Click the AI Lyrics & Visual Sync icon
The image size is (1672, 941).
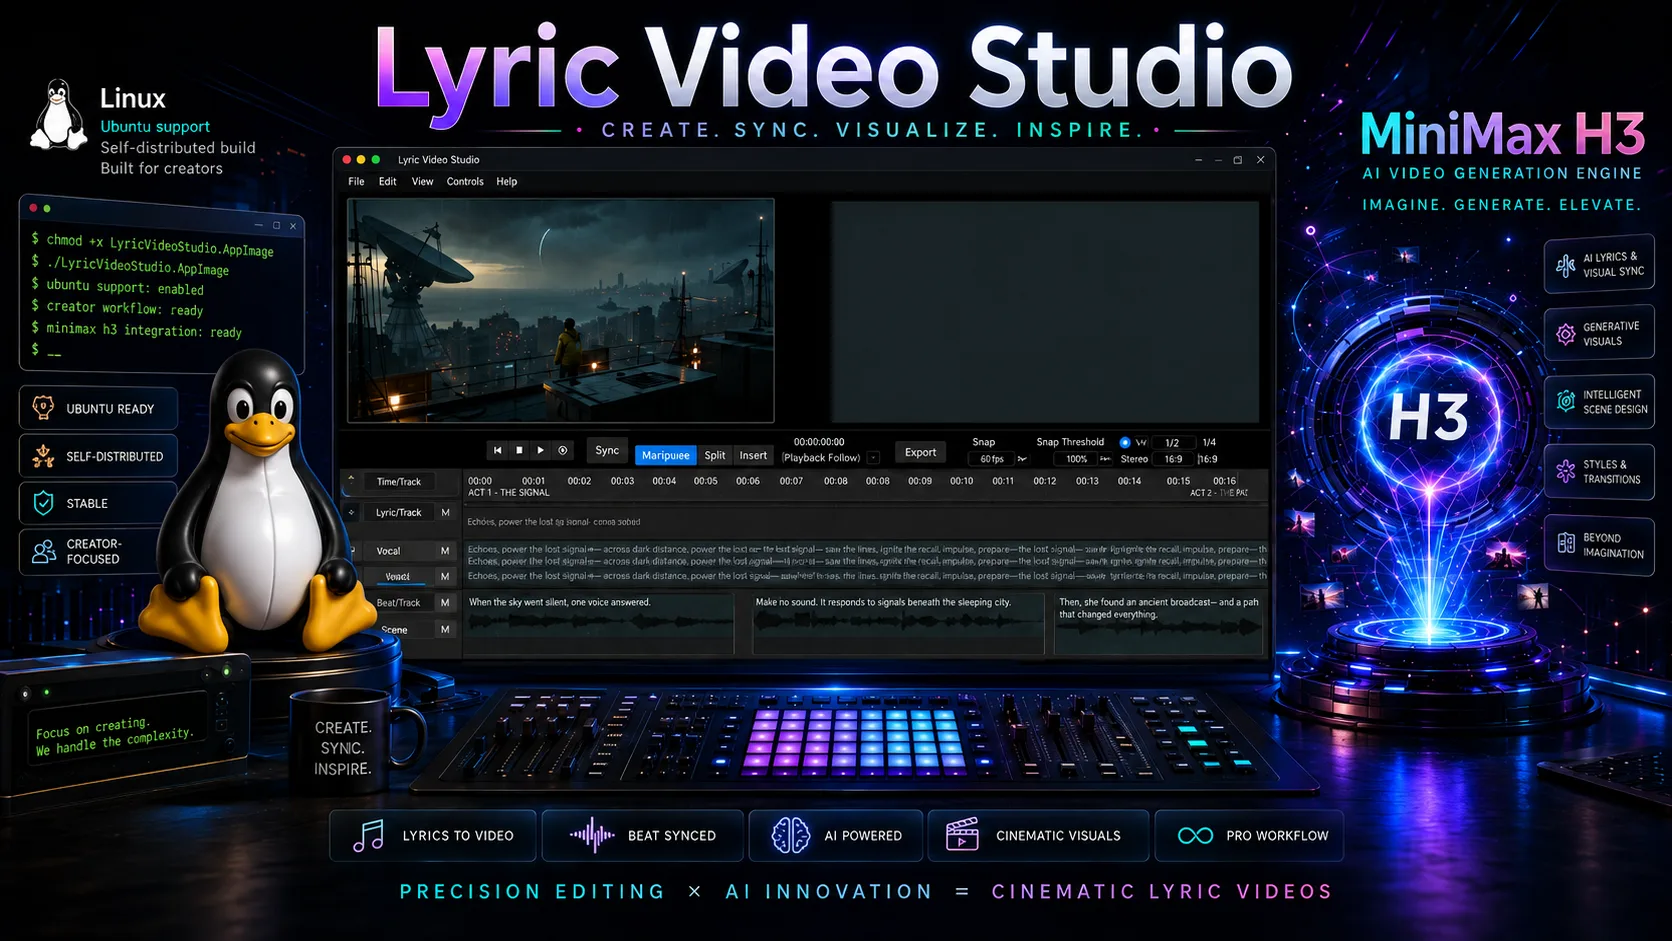(x=1565, y=265)
